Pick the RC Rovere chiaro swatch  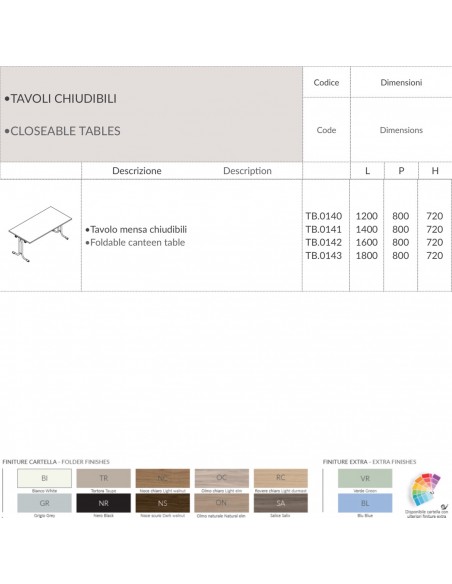pos(281,478)
